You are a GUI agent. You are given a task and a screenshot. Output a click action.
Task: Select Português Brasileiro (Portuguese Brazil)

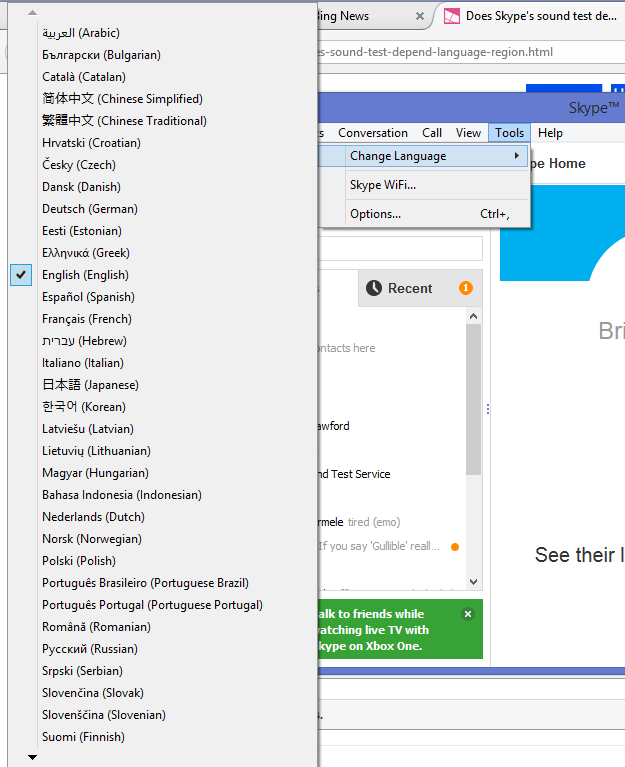coord(145,583)
